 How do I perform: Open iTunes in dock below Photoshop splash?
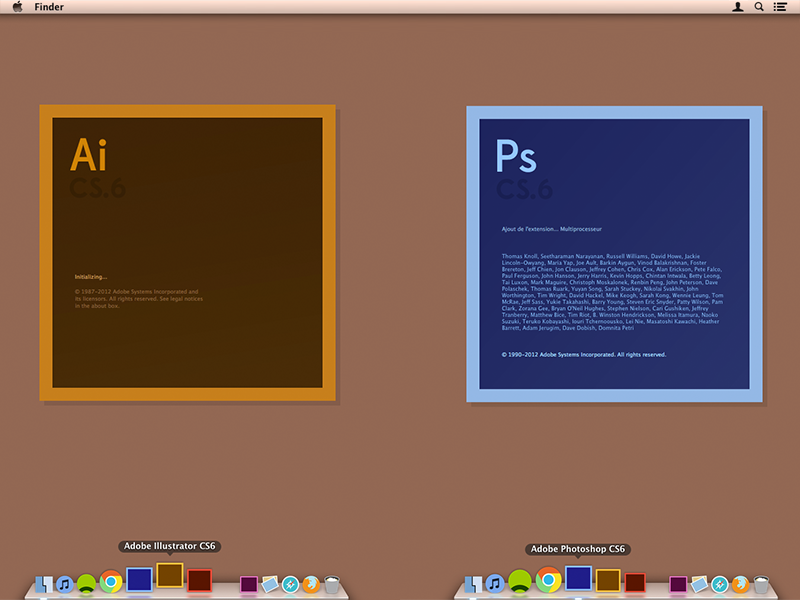[x=494, y=583]
